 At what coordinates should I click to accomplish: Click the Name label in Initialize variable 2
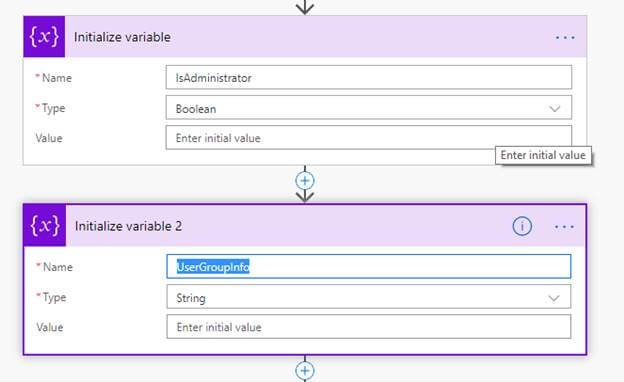tap(58, 267)
